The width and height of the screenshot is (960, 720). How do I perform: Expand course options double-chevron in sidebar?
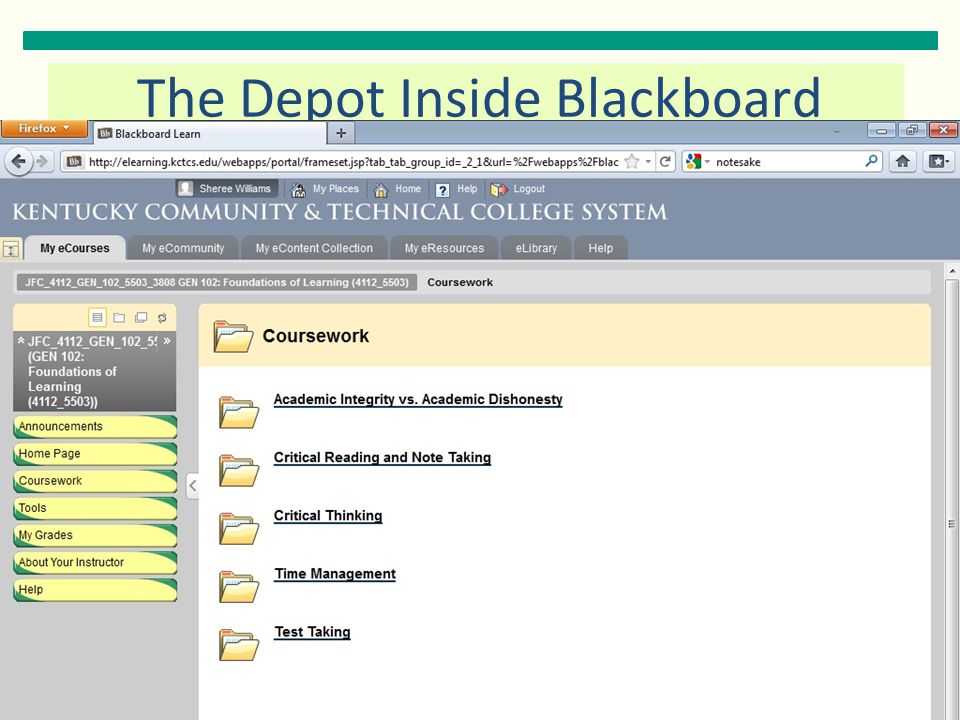[167, 340]
